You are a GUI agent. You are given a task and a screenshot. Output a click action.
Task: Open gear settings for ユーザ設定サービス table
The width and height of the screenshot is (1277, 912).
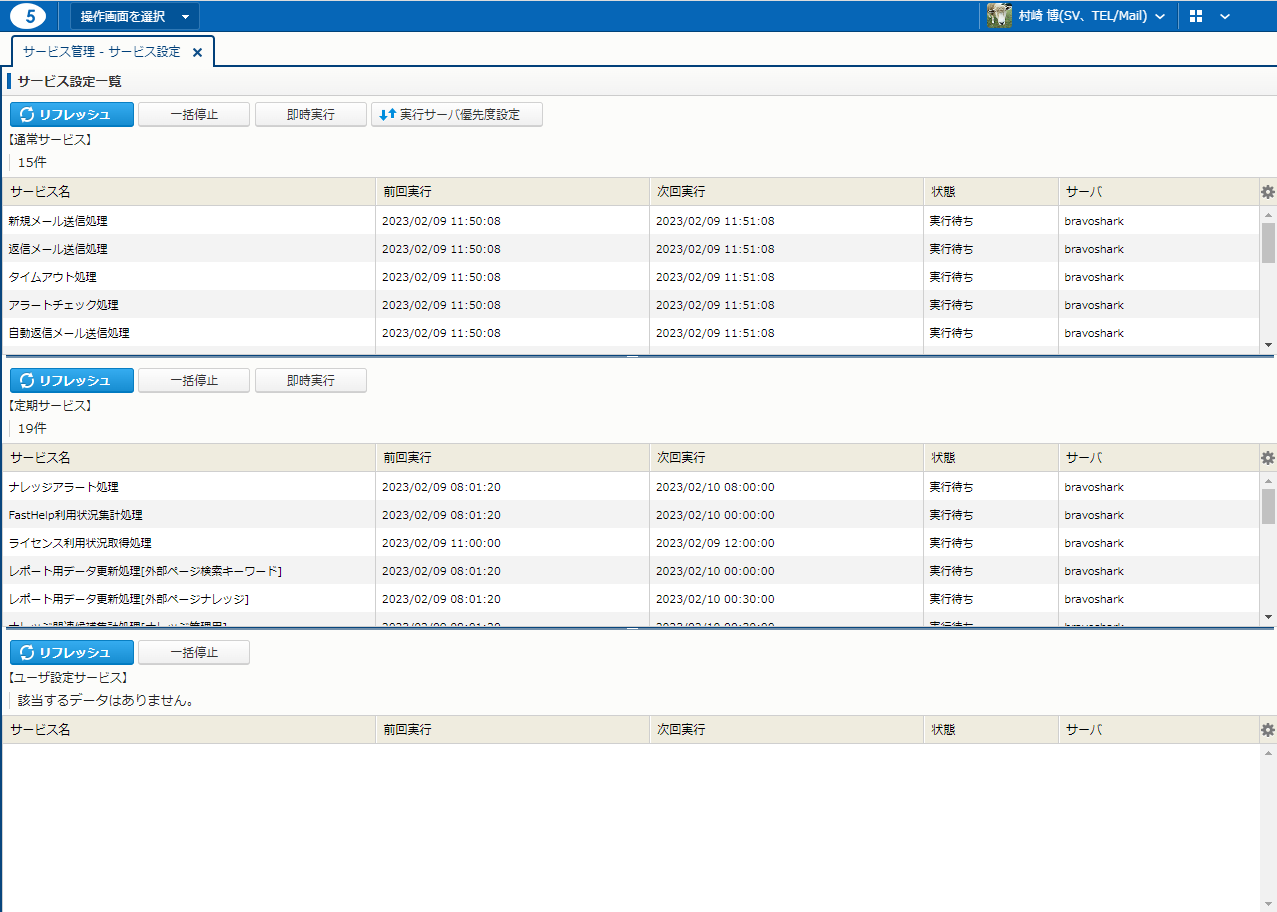point(1268,730)
